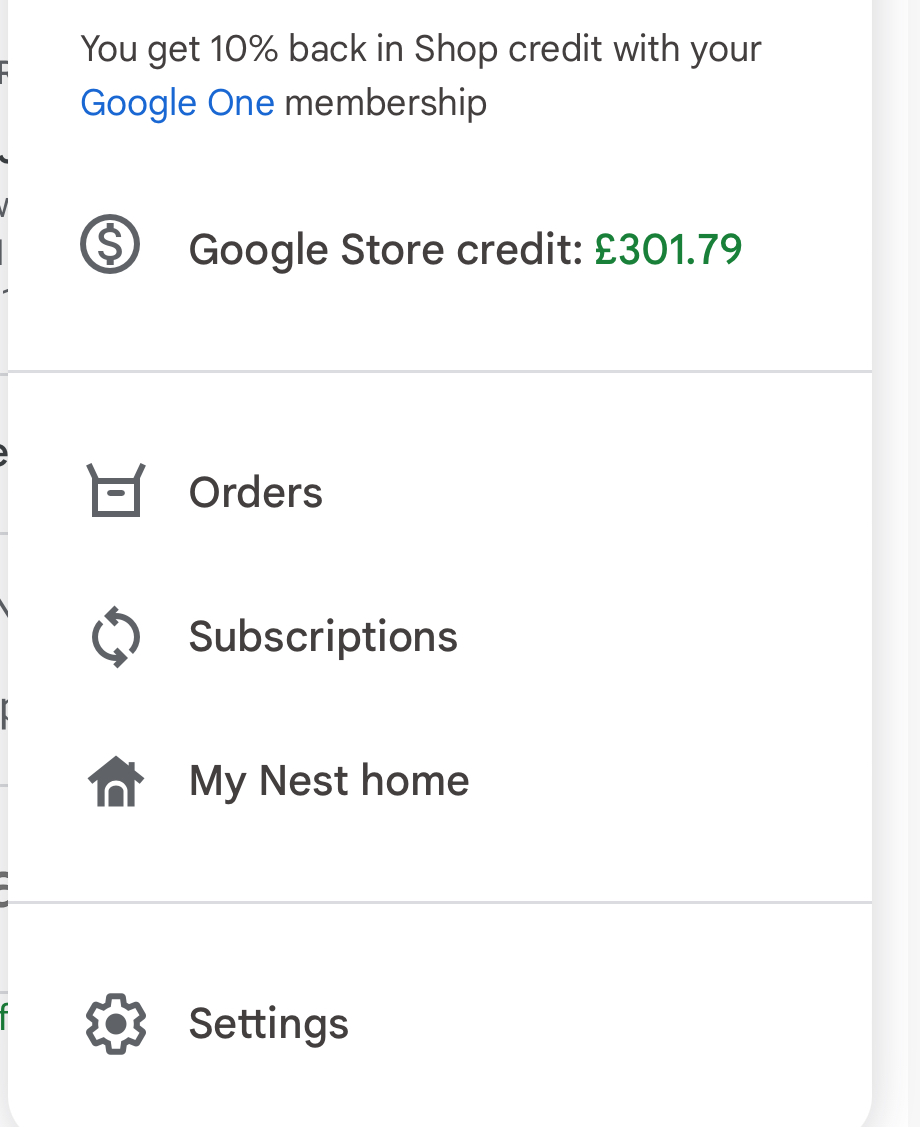Screen dimensions: 920x1127
Task: Click the green £301.79 credit amount
Action: pos(668,249)
